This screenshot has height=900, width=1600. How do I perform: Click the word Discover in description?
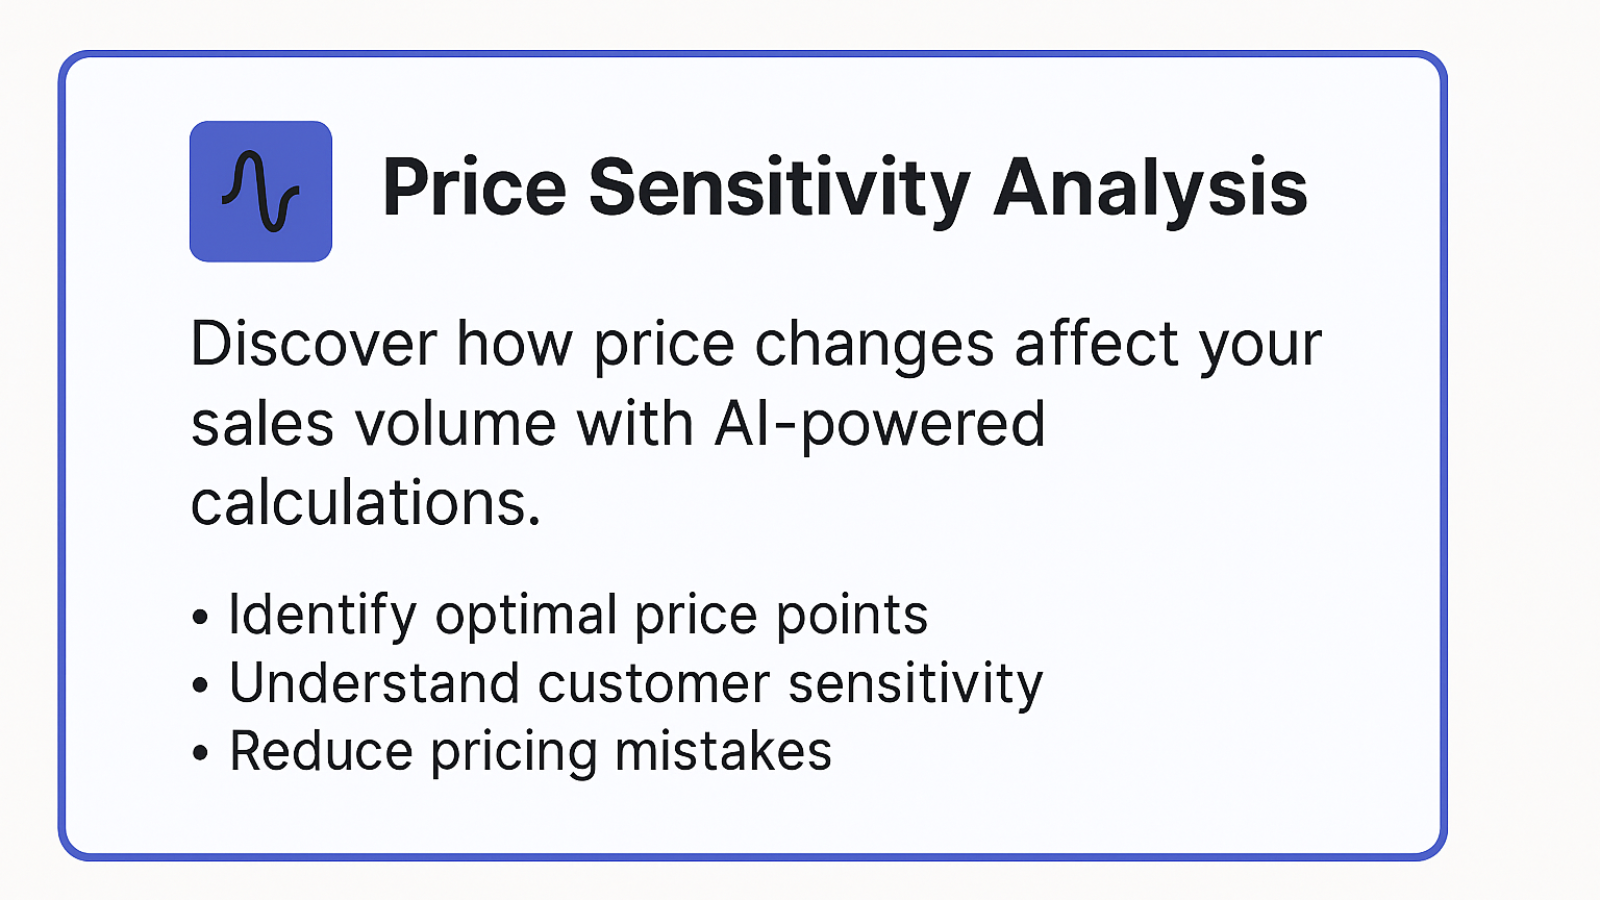coord(314,345)
